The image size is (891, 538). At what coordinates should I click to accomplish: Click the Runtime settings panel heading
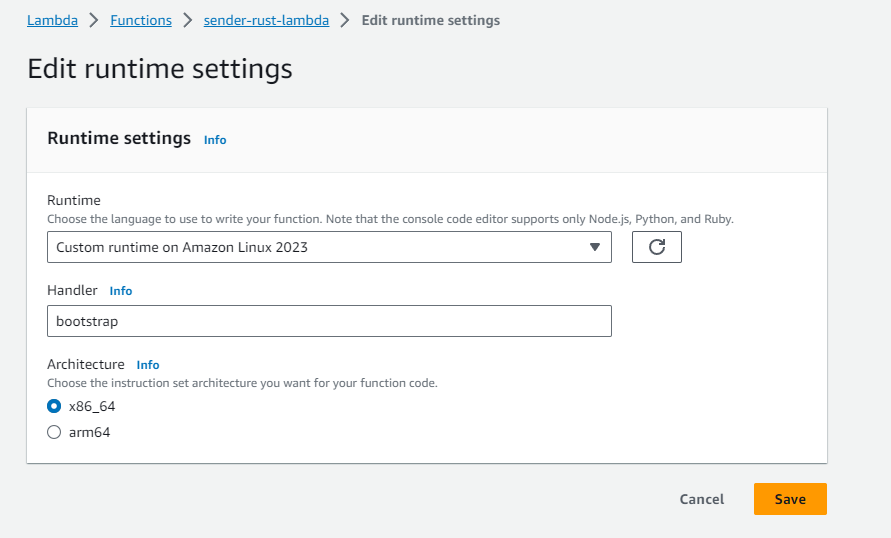tap(119, 138)
